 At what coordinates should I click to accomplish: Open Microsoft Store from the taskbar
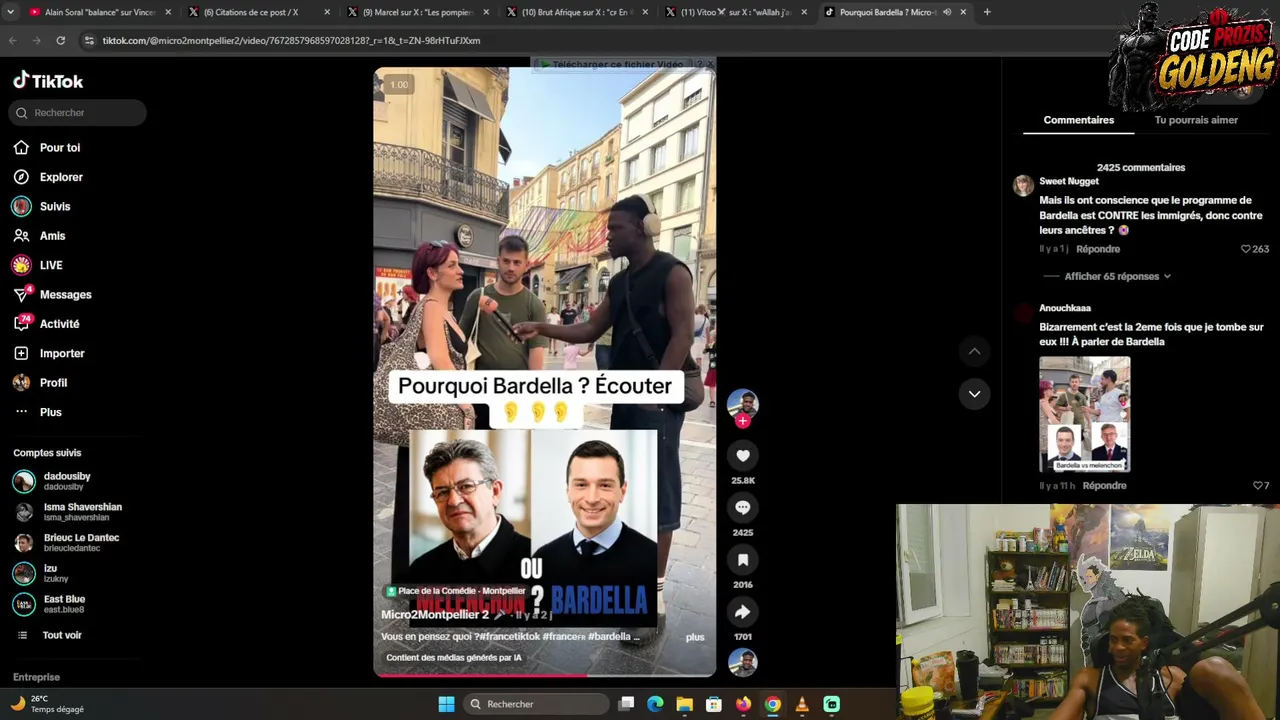pos(714,704)
